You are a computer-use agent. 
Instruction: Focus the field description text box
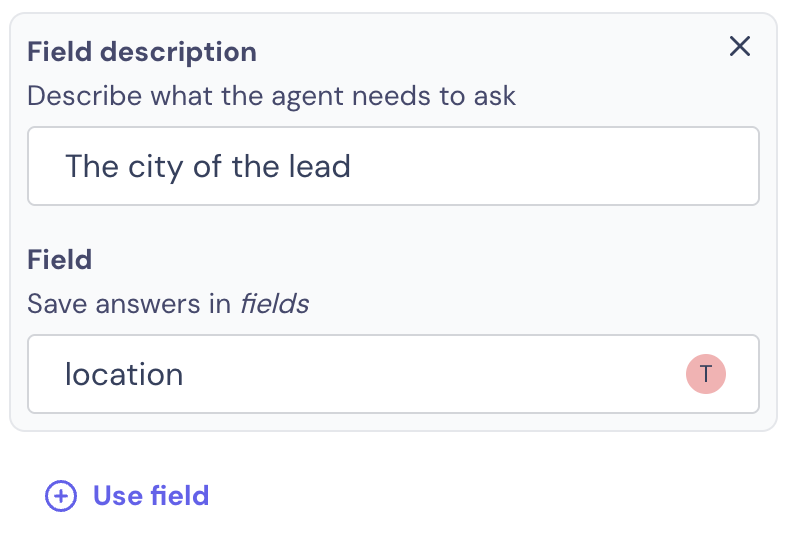[394, 166]
